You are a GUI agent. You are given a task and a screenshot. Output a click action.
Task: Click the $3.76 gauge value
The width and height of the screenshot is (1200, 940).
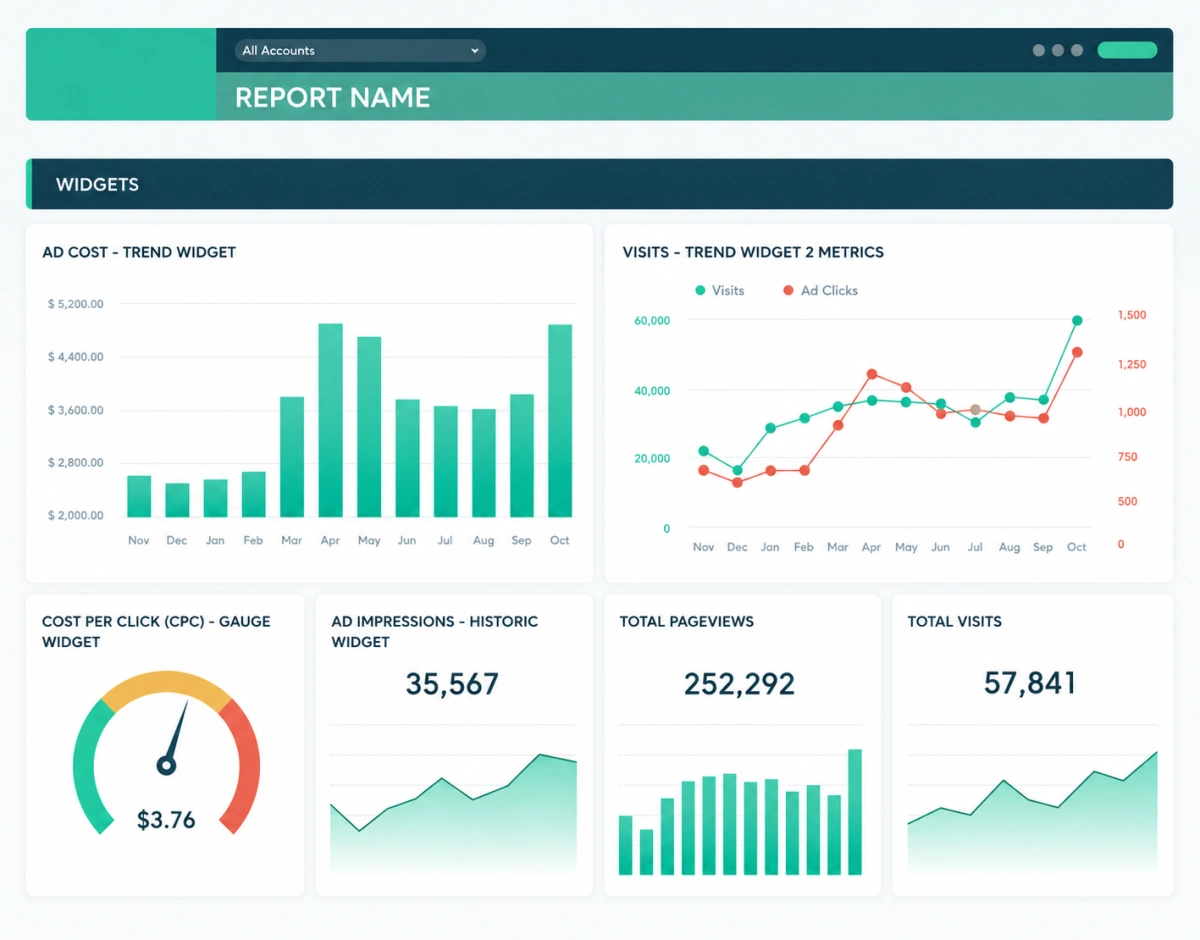pyautogui.click(x=166, y=820)
